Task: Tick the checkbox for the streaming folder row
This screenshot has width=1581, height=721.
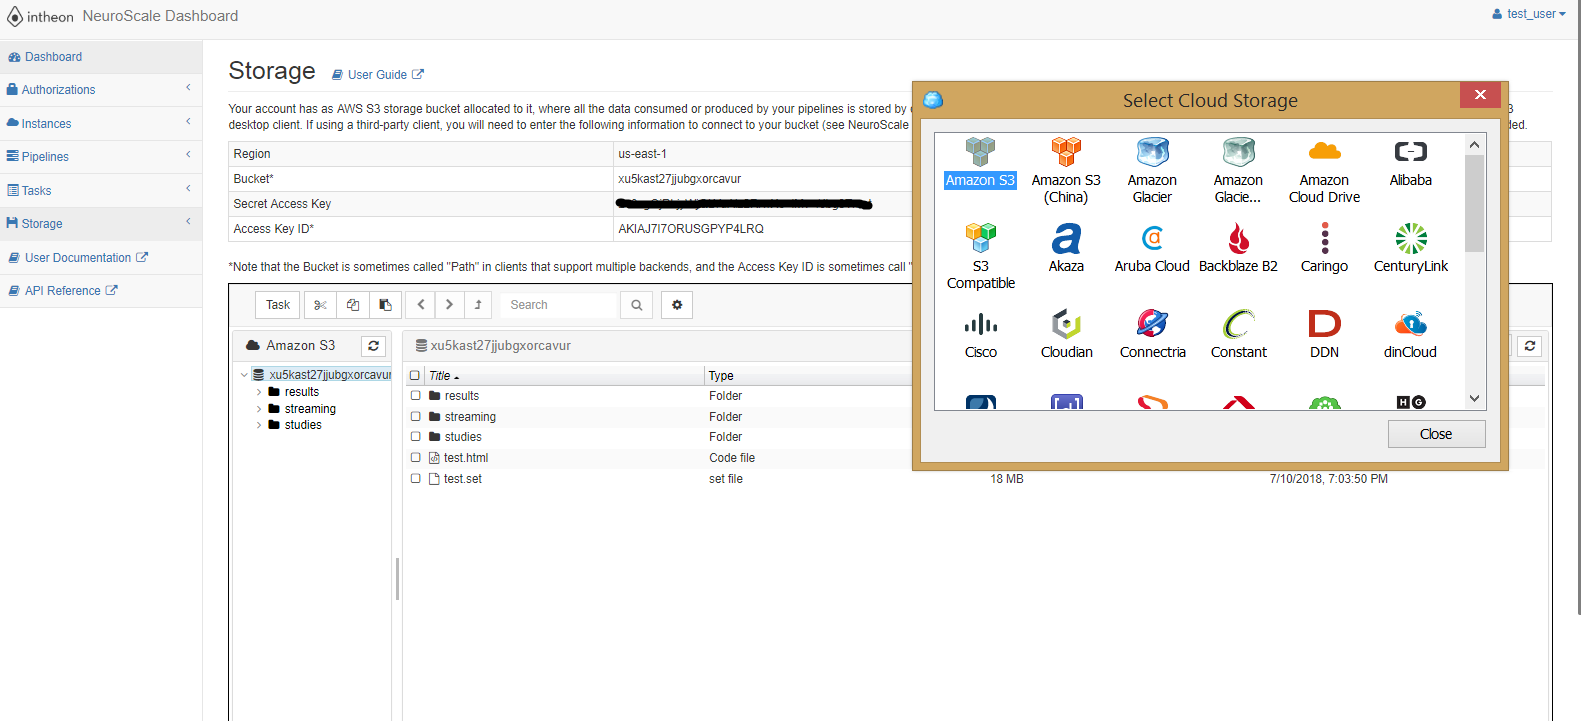Action: (x=416, y=417)
